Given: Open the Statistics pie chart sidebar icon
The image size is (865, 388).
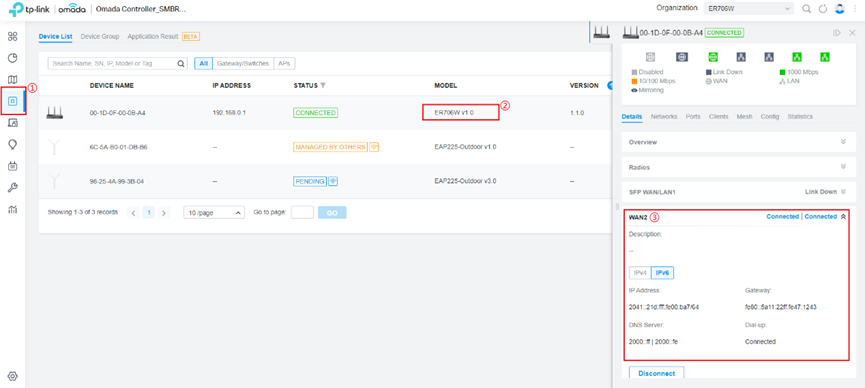Looking at the screenshot, I should coord(13,58).
